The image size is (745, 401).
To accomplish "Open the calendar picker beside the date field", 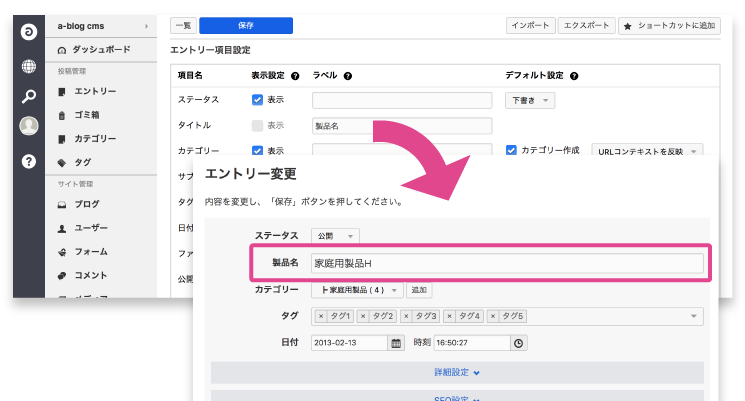I will [x=396, y=342].
